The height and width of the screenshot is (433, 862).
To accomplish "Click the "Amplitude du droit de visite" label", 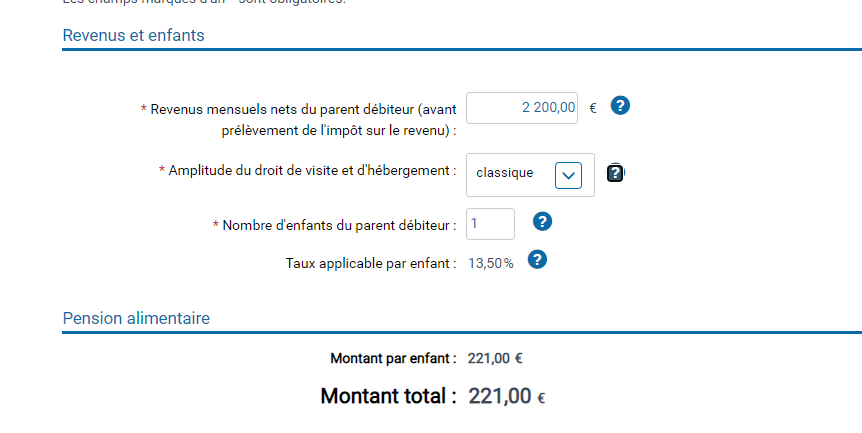I will [308, 171].
